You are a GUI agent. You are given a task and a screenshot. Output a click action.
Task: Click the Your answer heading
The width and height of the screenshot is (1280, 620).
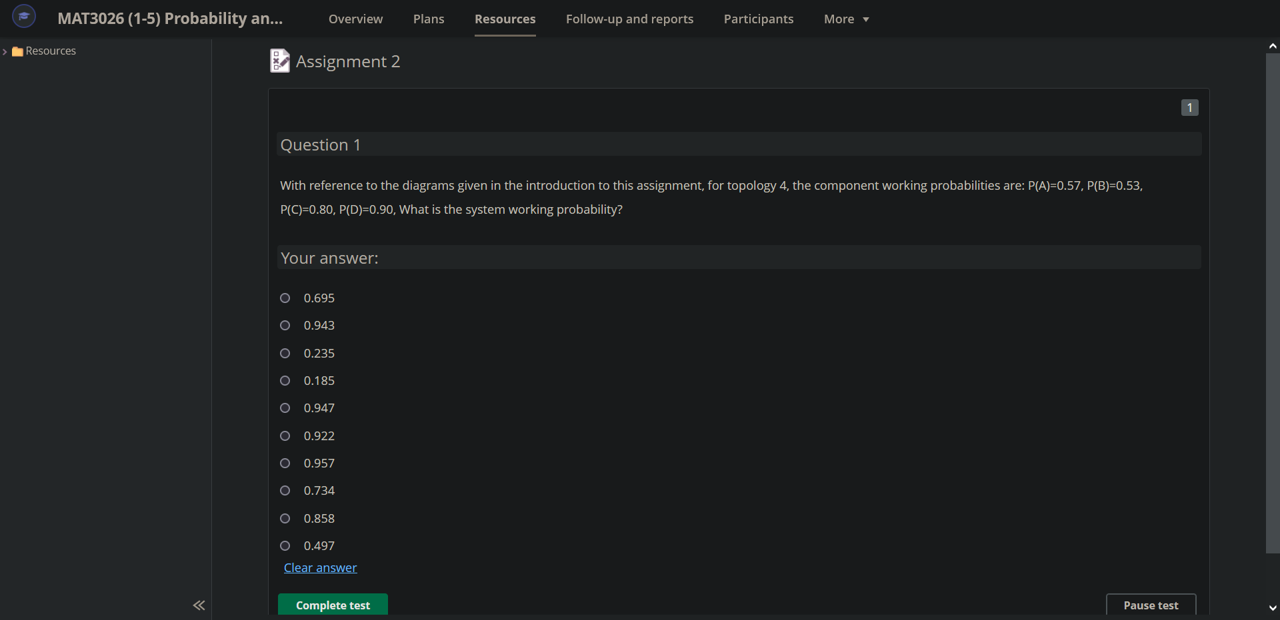point(329,258)
